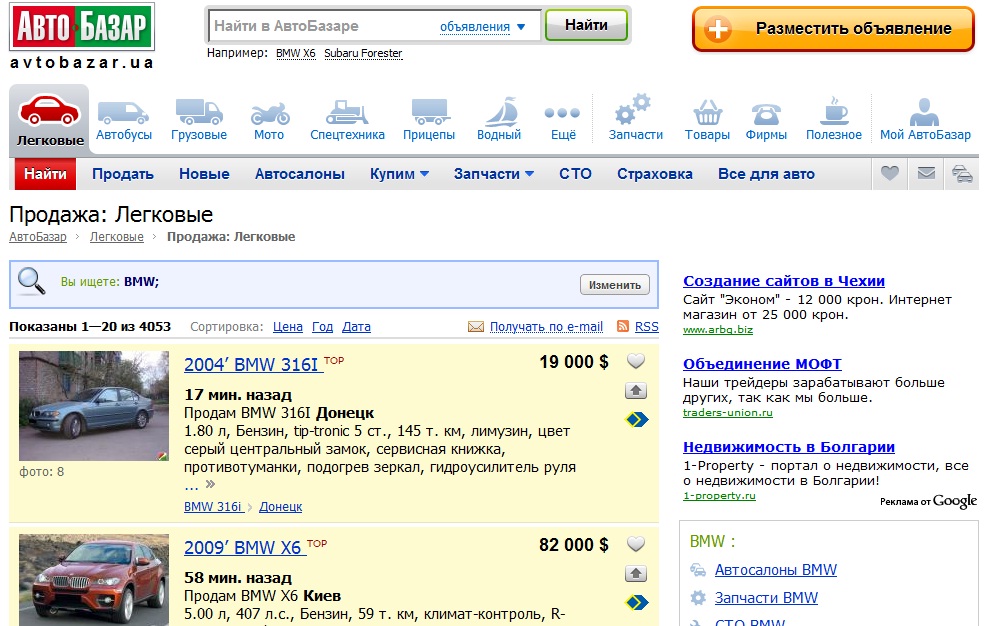Open the BMW 316I car photo thumbnail

pyautogui.click(x=94, y=406)
